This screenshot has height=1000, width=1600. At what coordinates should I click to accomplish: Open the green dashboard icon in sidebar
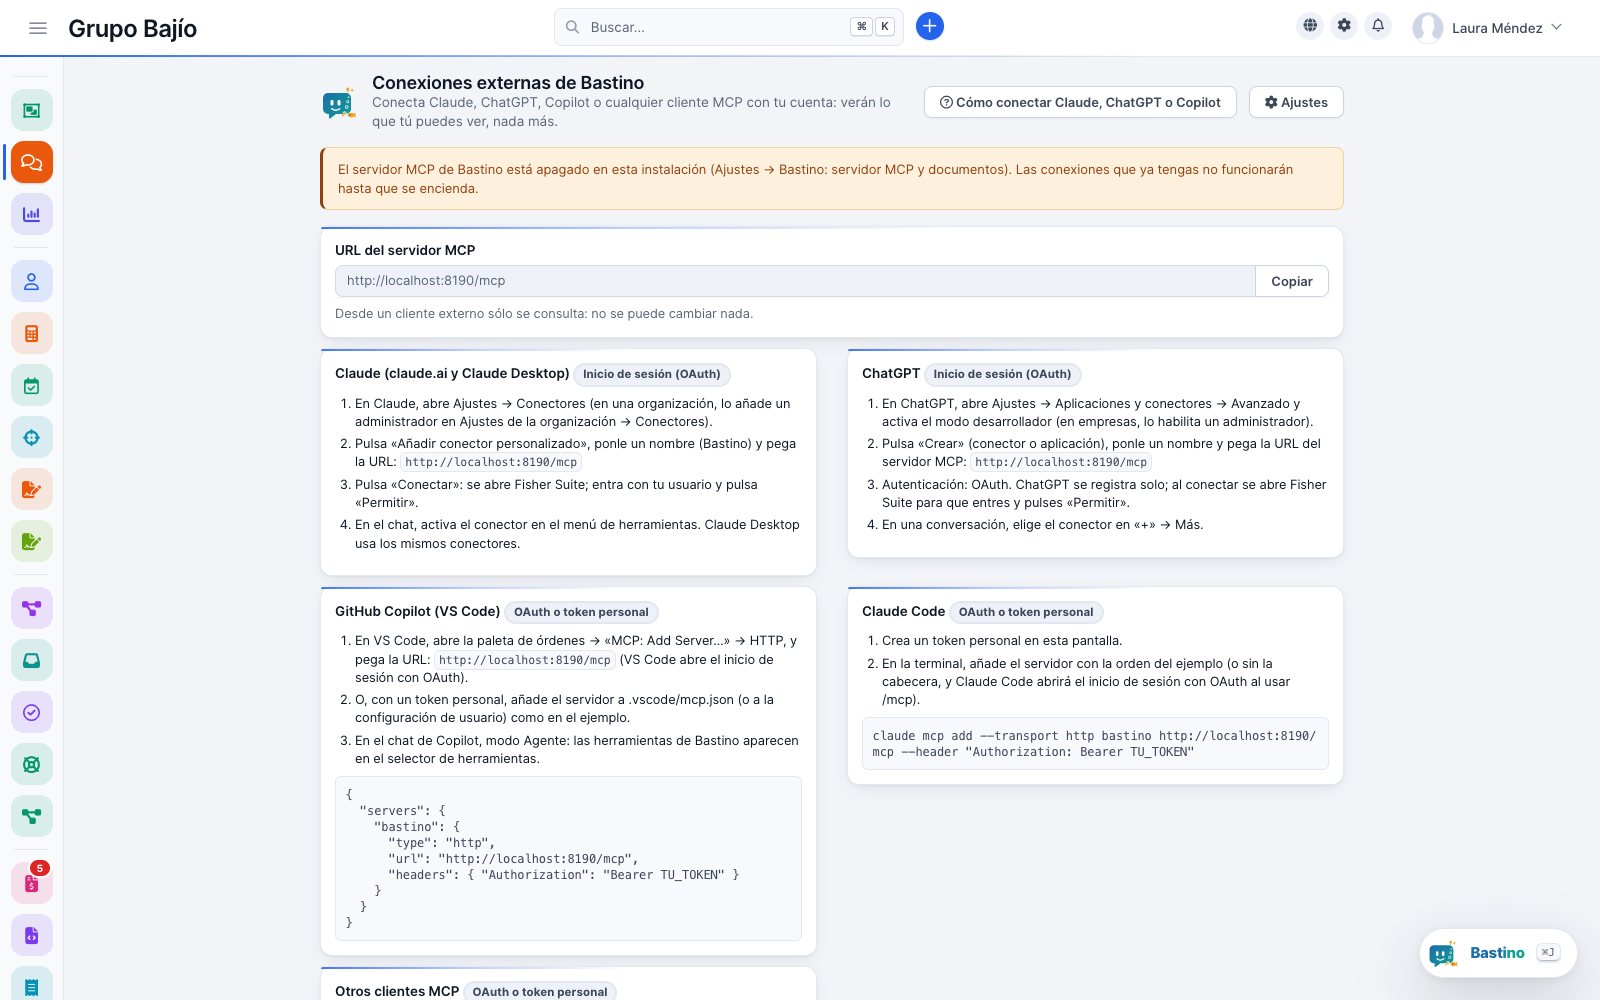(32, 110)
